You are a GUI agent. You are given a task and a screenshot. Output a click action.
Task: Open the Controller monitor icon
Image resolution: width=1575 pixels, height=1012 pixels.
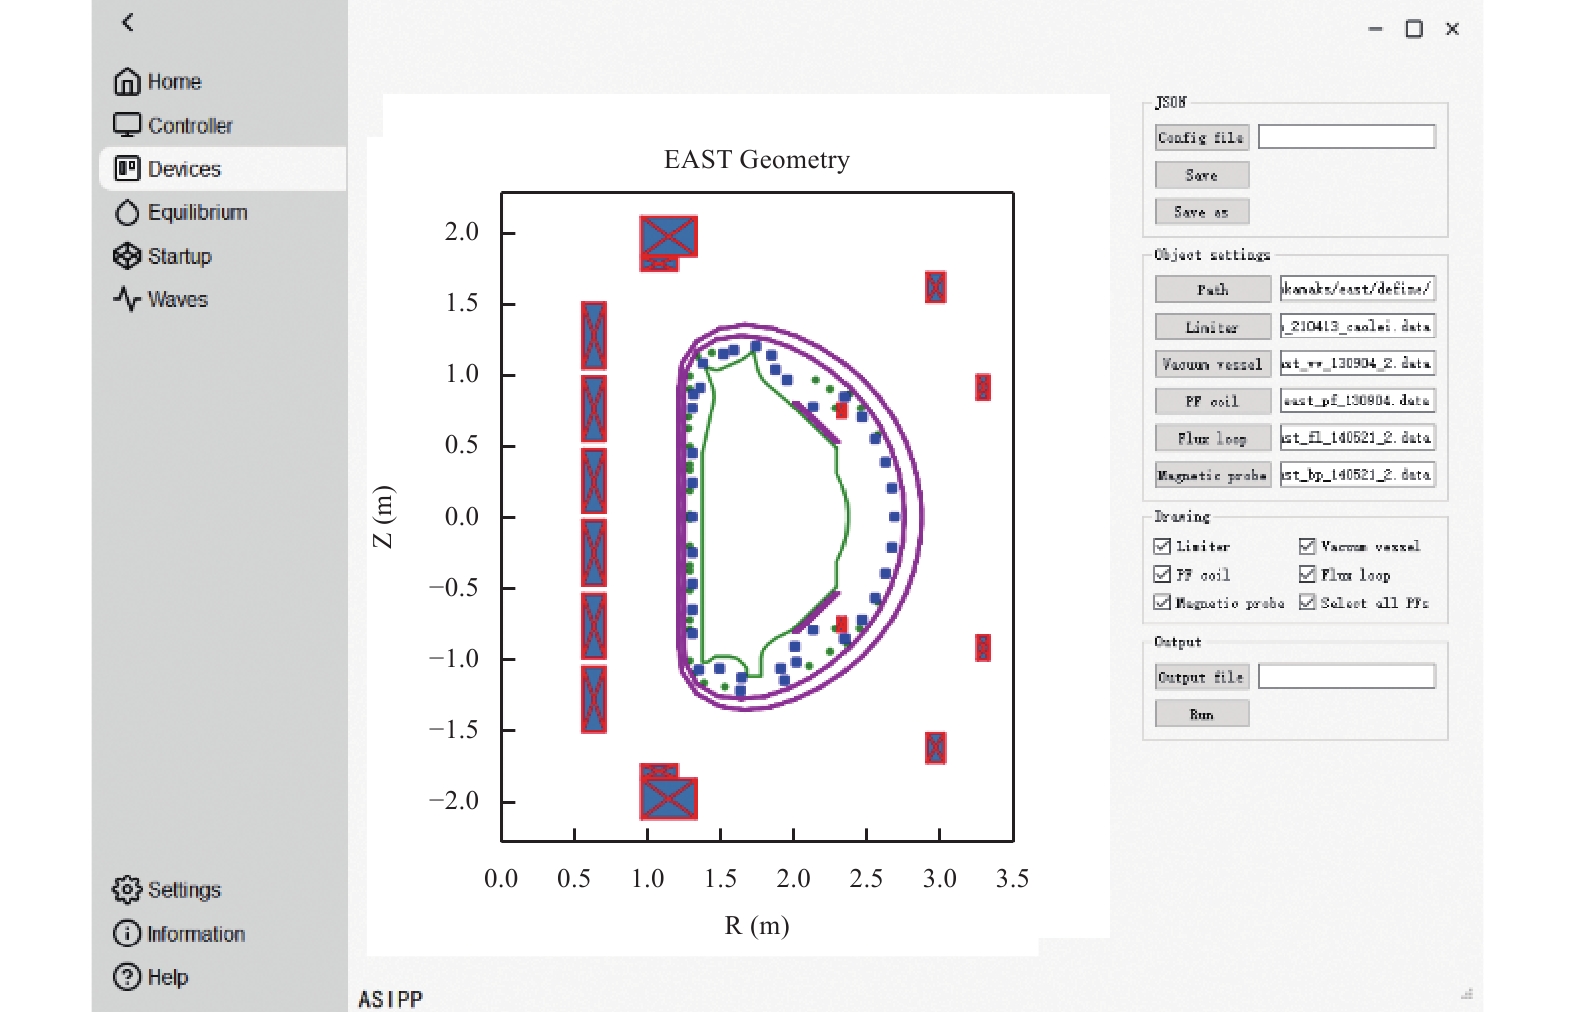pyautogui.click(x=127, y=125)
